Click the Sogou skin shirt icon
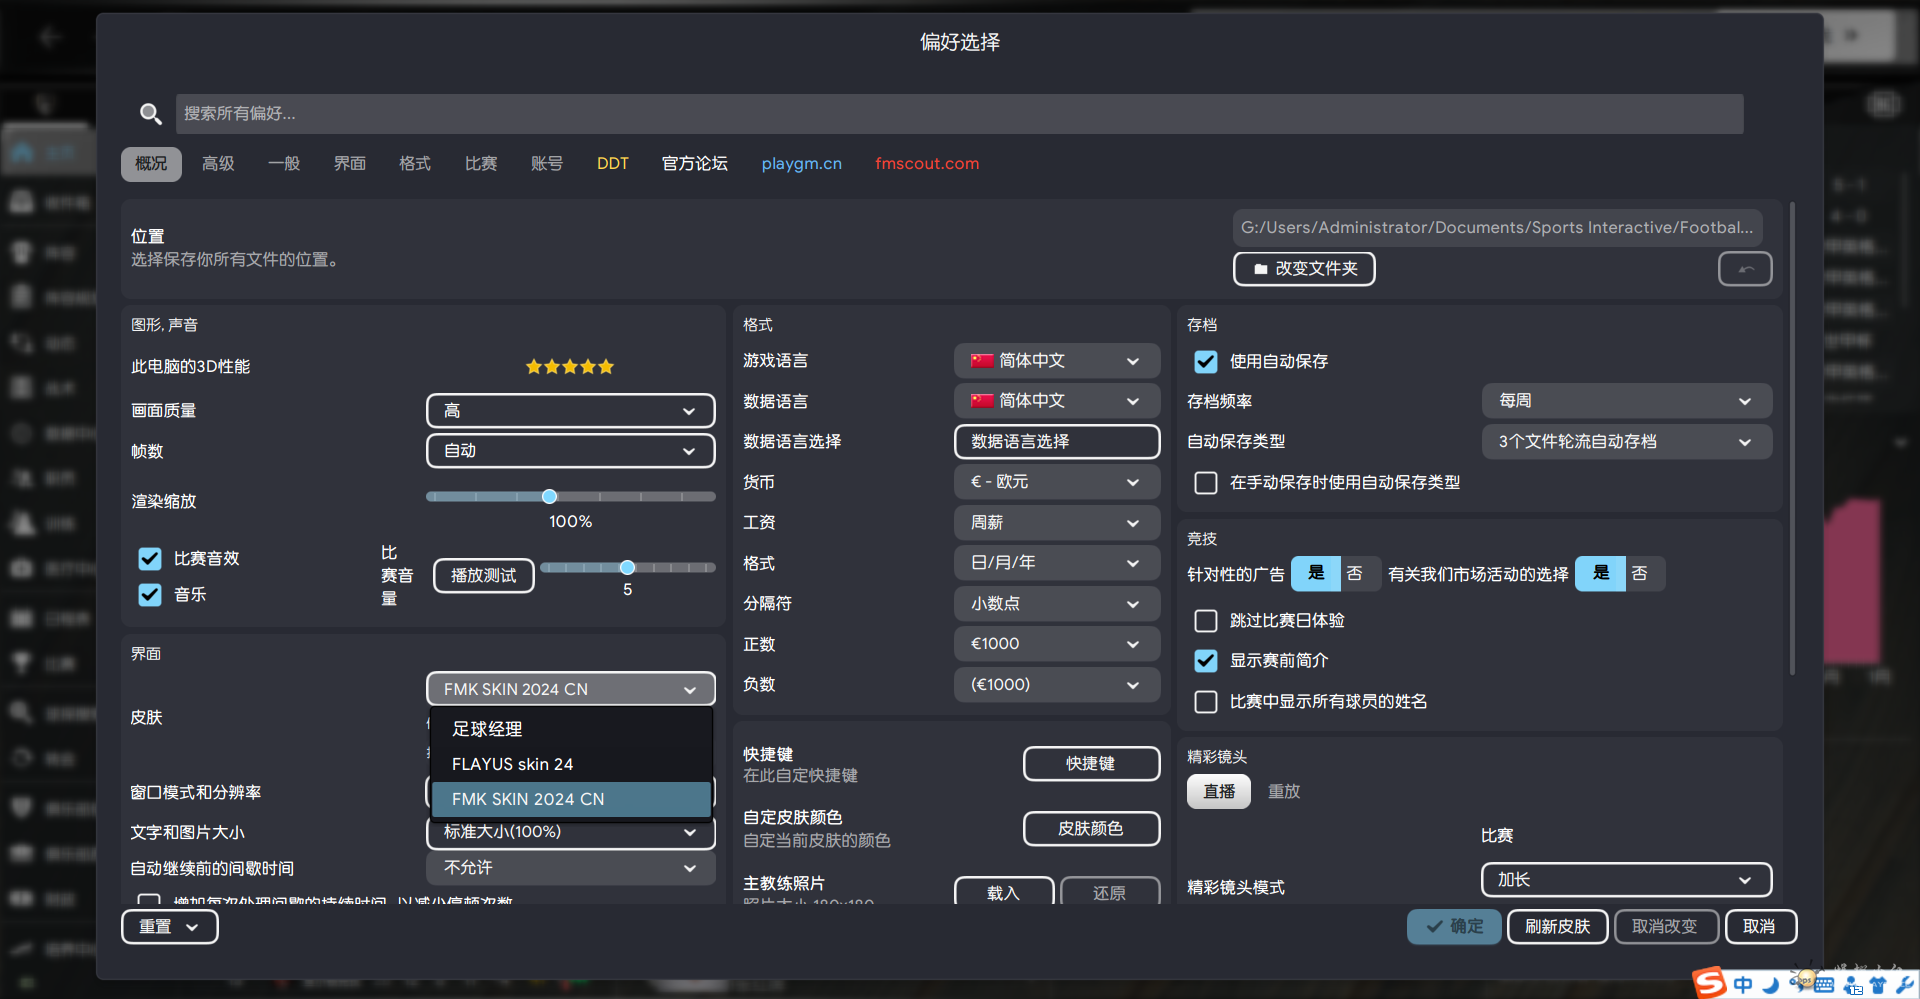The width and height of the screenshot is (1920, 999). [x=1878, y=985]
